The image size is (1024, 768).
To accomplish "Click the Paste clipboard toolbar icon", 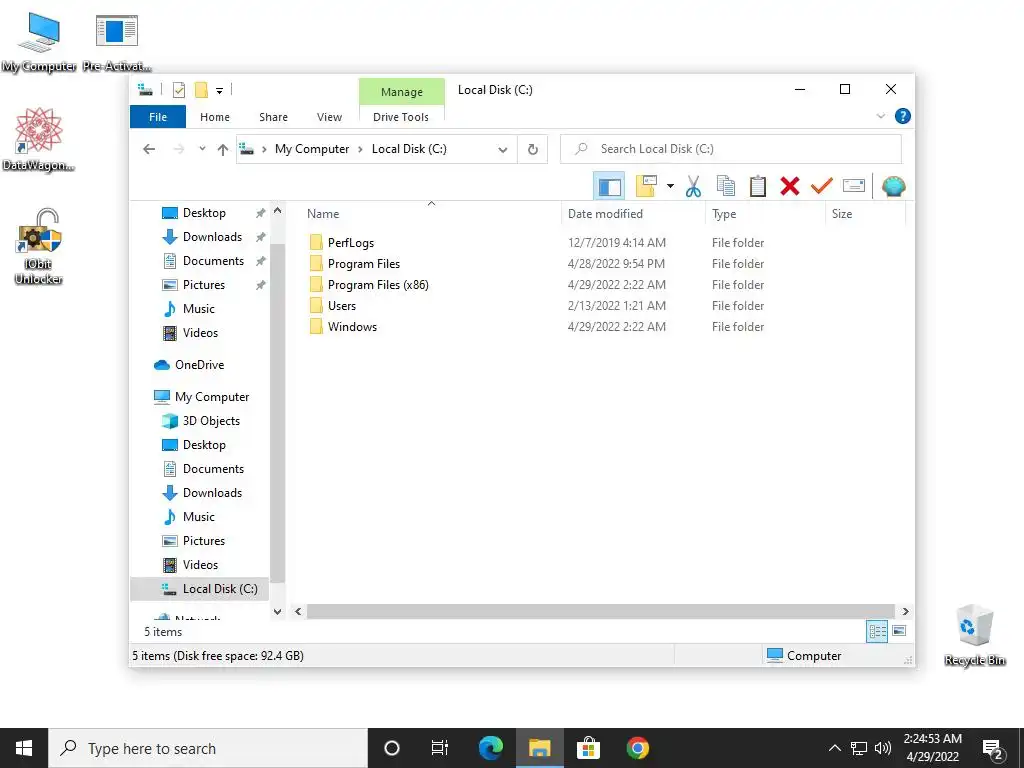I will pyautogui.click(x=758, y=187).
